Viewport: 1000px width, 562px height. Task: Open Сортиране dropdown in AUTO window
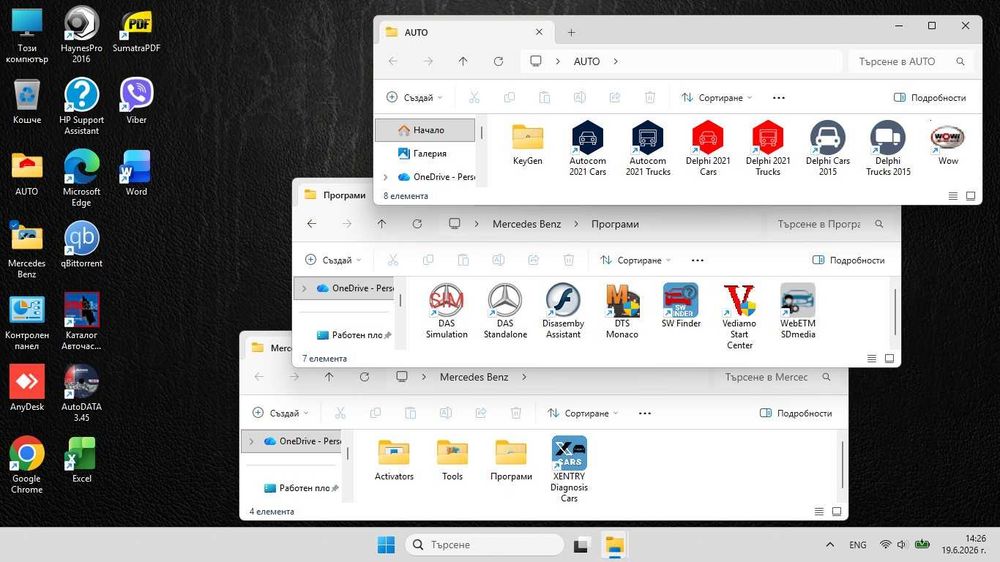click(717, 98)
